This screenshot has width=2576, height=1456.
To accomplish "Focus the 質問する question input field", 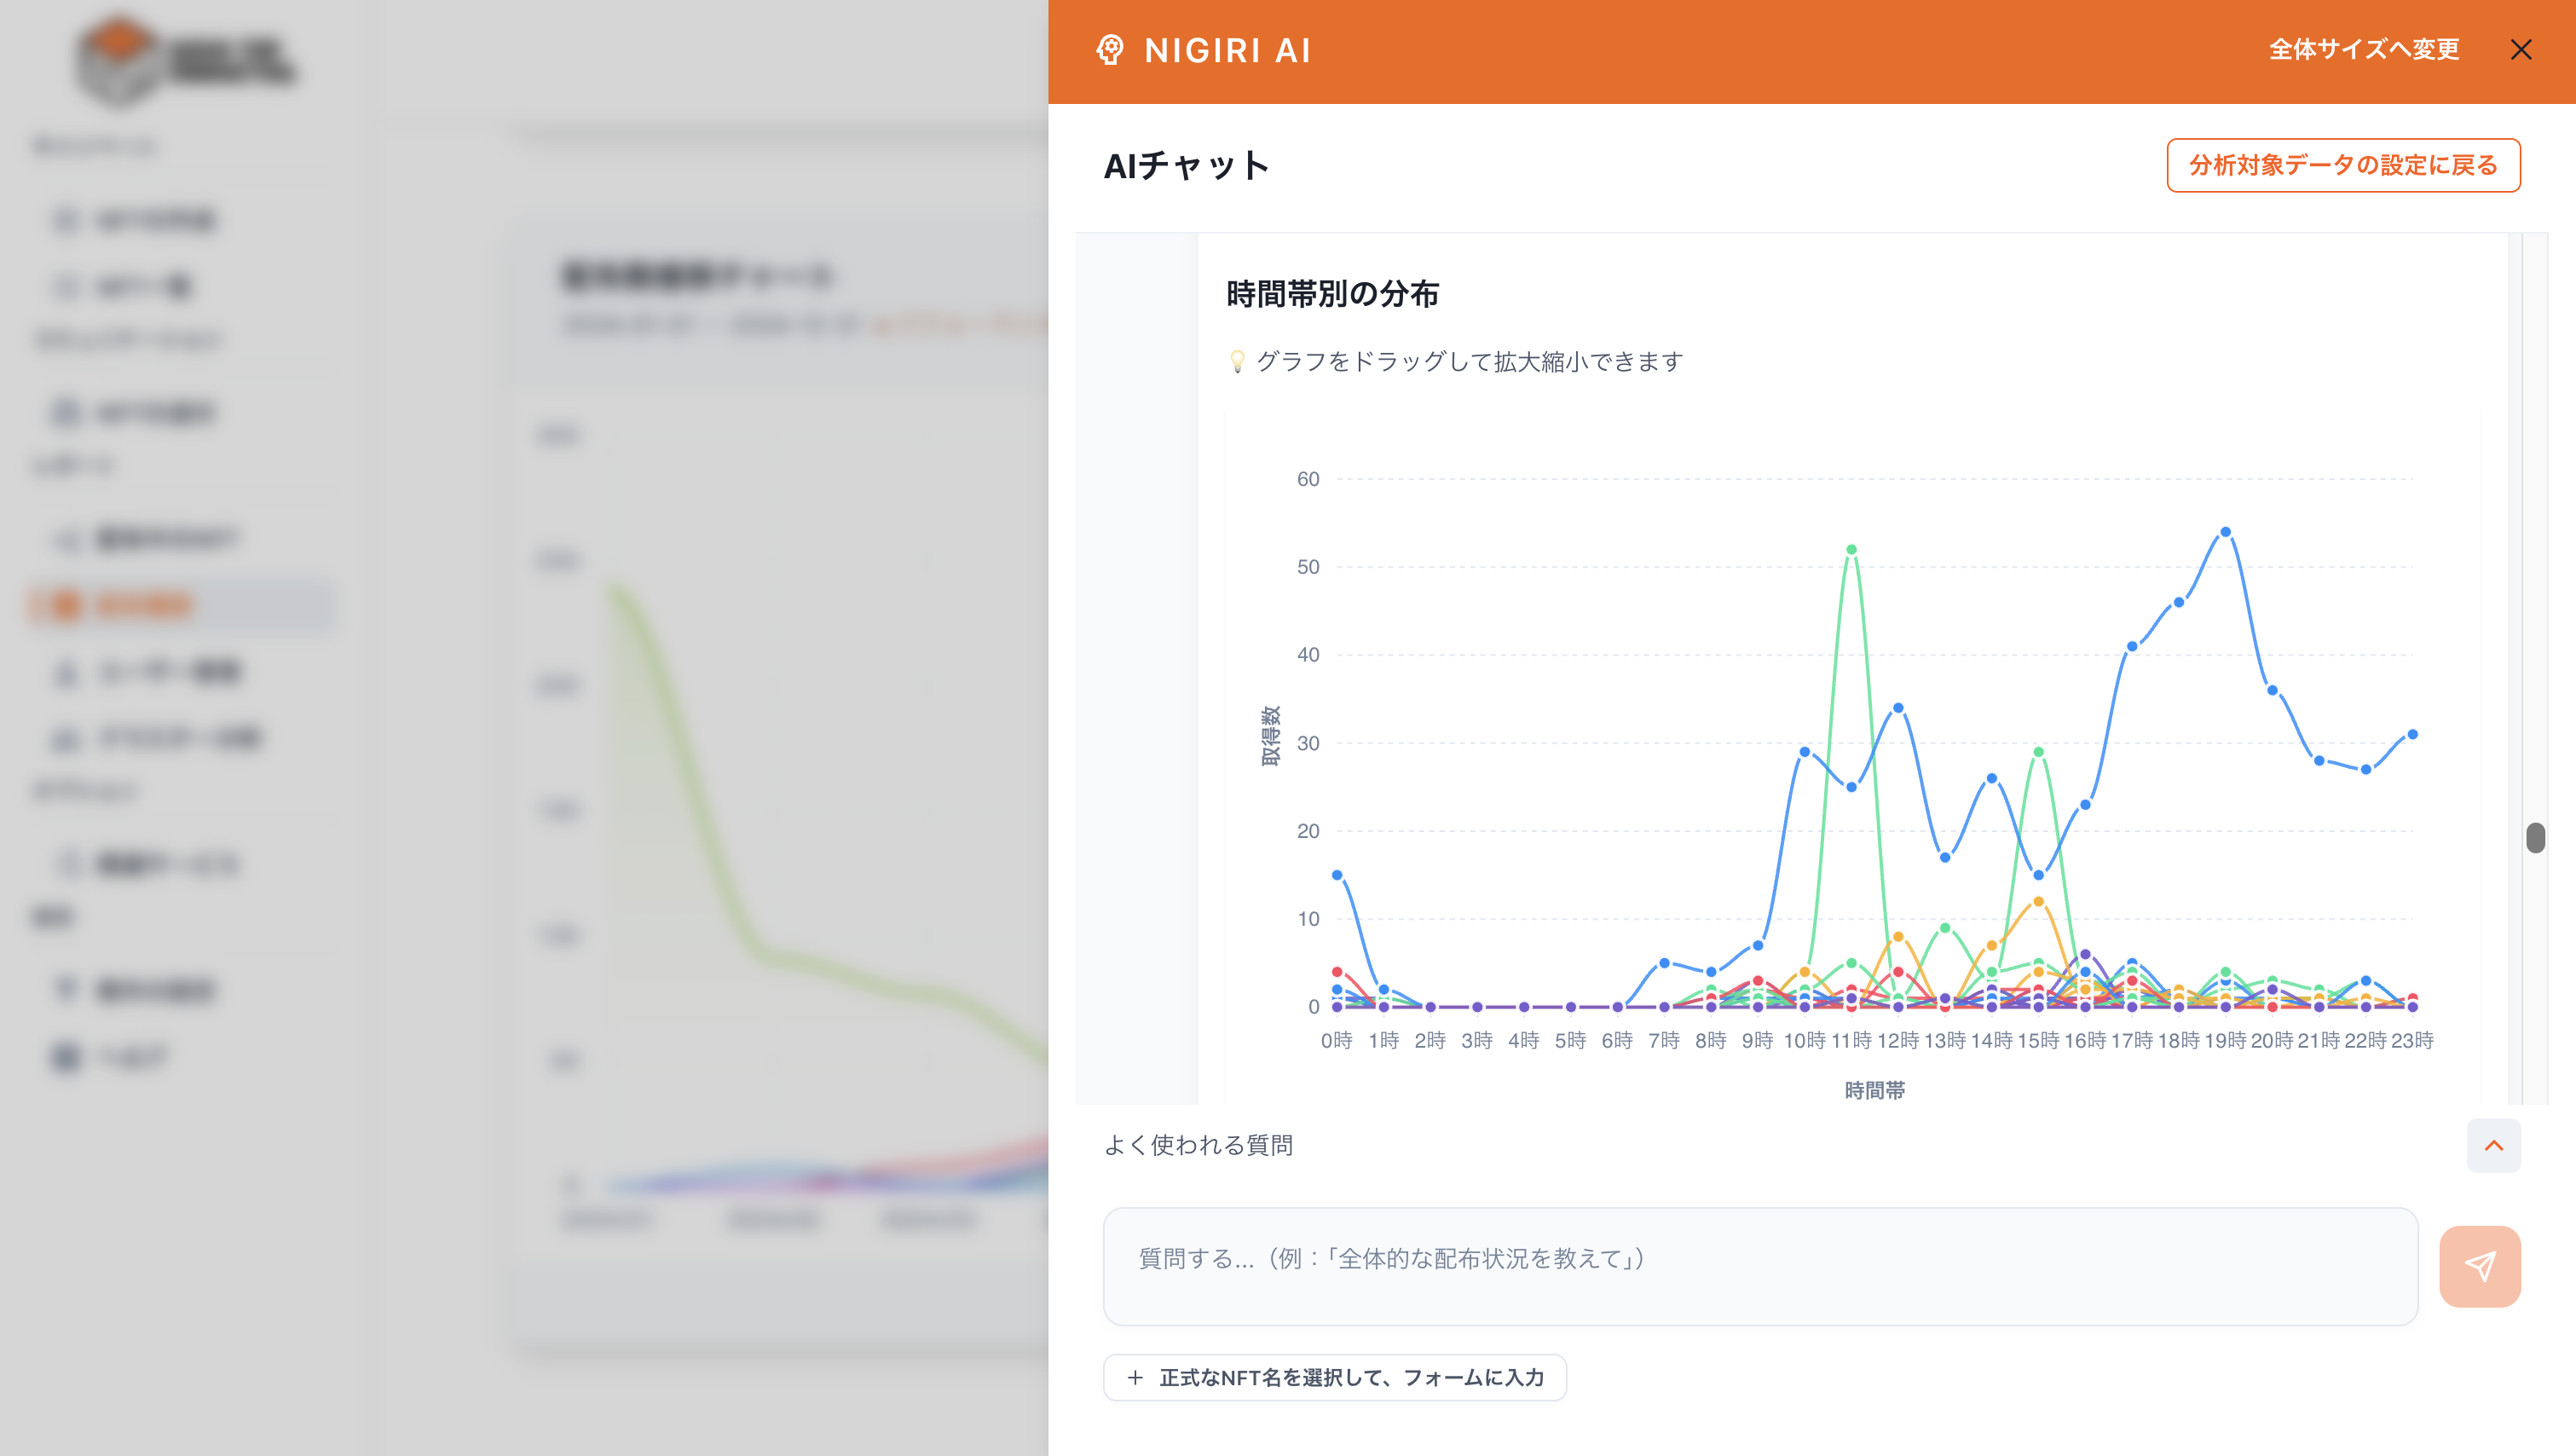I will pyautogui.click(x=1760, y=1266).
